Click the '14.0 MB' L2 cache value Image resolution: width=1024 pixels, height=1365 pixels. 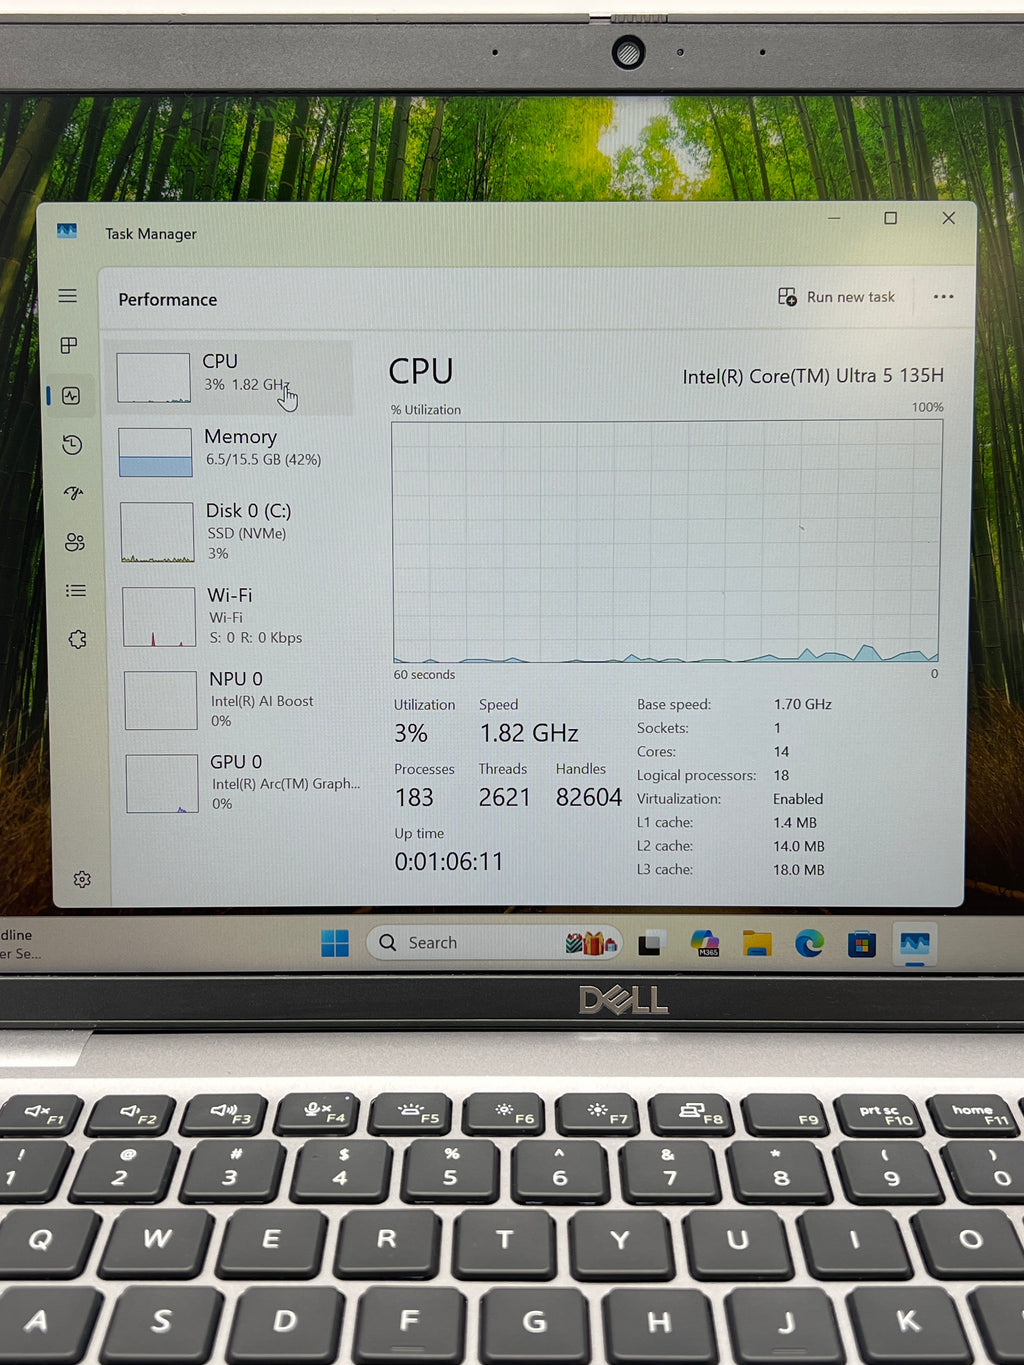799,846
